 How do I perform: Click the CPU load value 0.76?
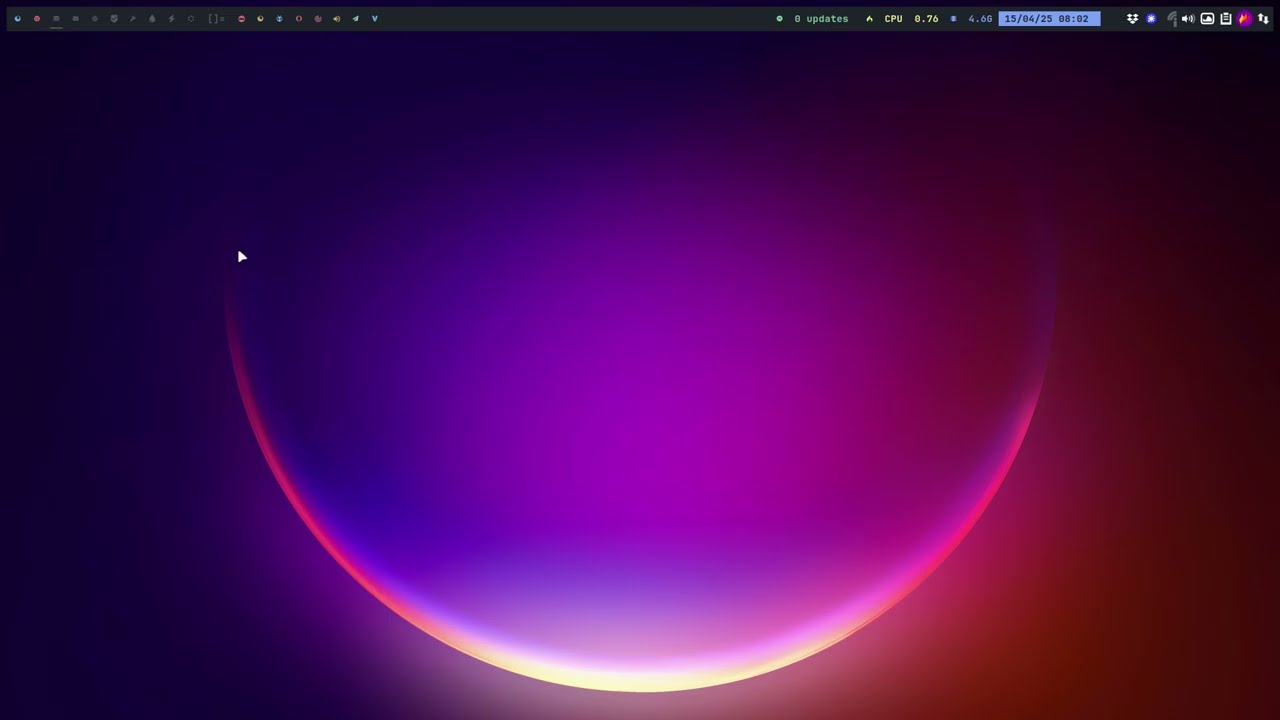pos(926,19)
